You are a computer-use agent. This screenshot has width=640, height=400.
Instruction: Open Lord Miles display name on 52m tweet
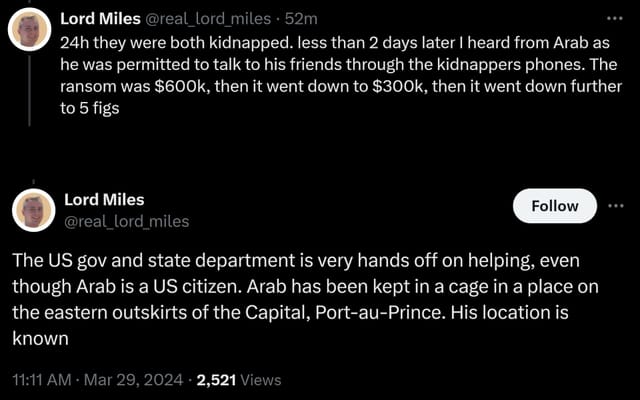pyautogui.click(x=101, y=18)
